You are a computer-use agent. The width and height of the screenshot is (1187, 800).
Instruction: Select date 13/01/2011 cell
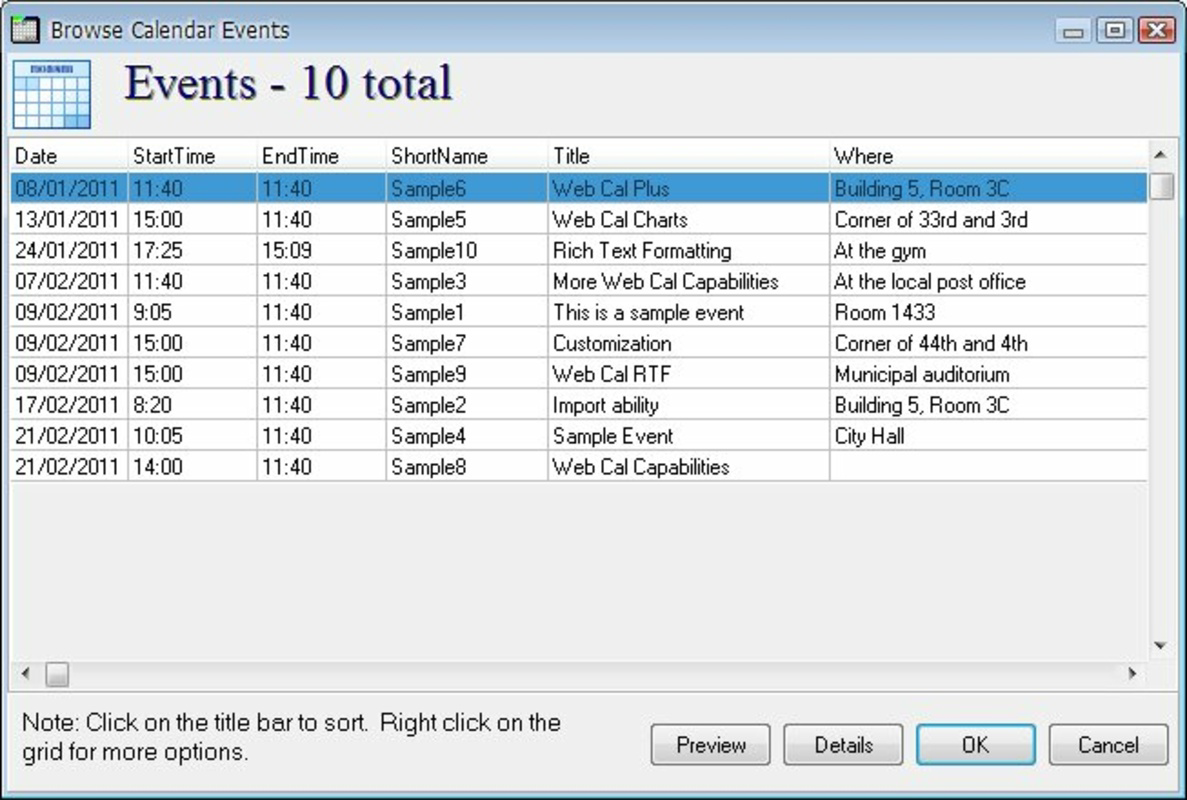tap(69, 219)
